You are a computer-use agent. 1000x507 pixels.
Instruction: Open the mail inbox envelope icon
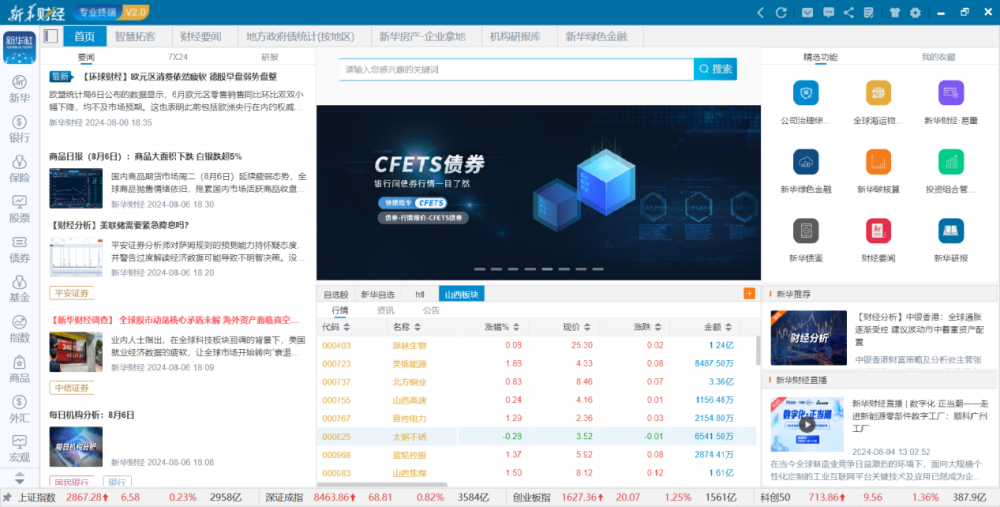[x=807, y=12]
